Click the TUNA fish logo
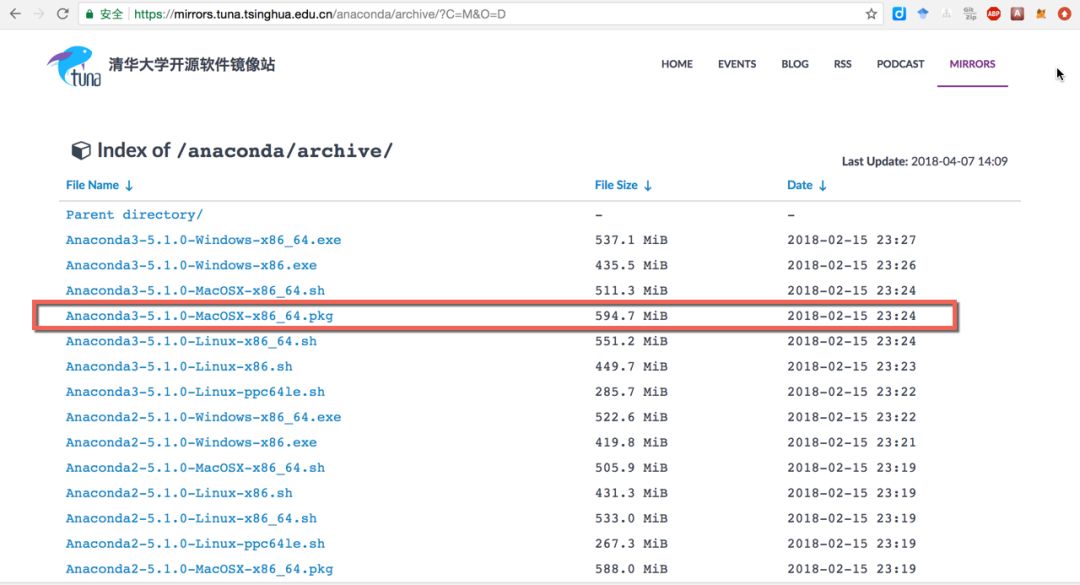 tap(74, 66)
